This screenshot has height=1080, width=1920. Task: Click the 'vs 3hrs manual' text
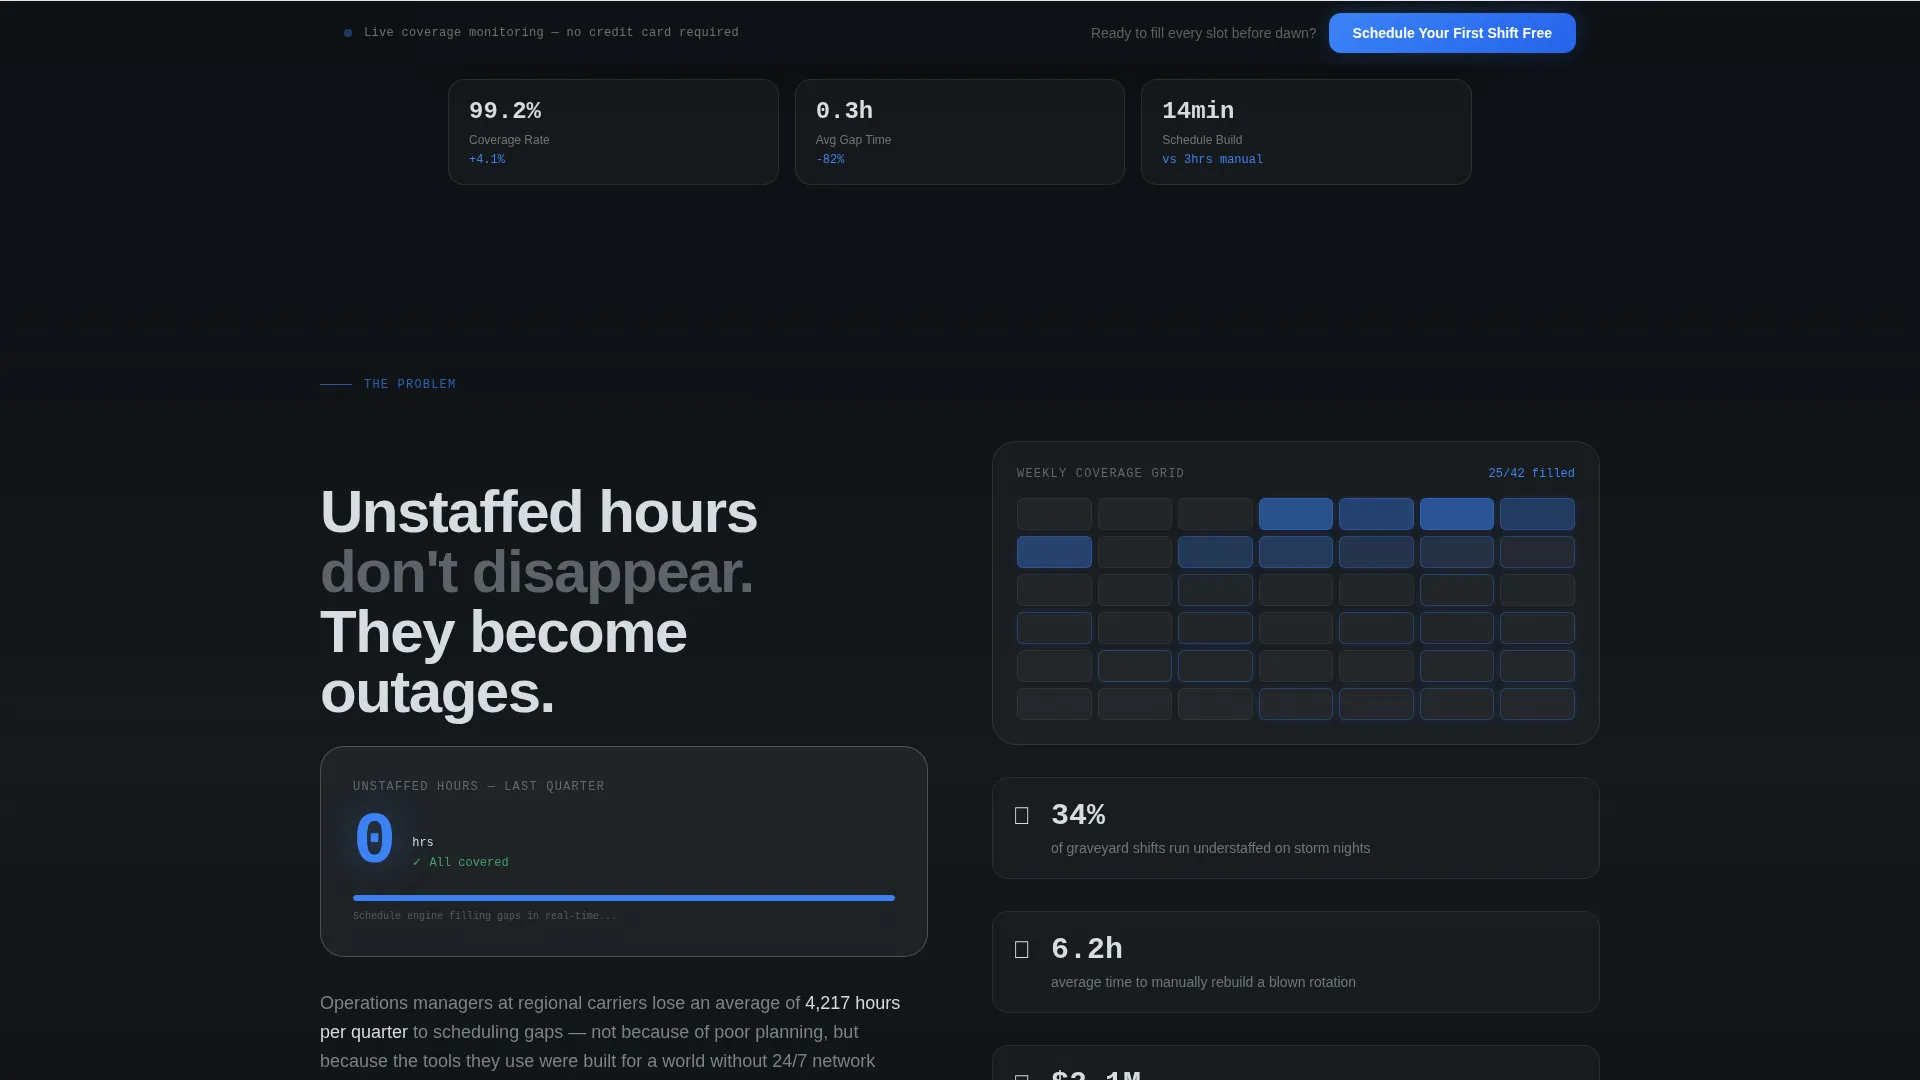click(1212, 160)
